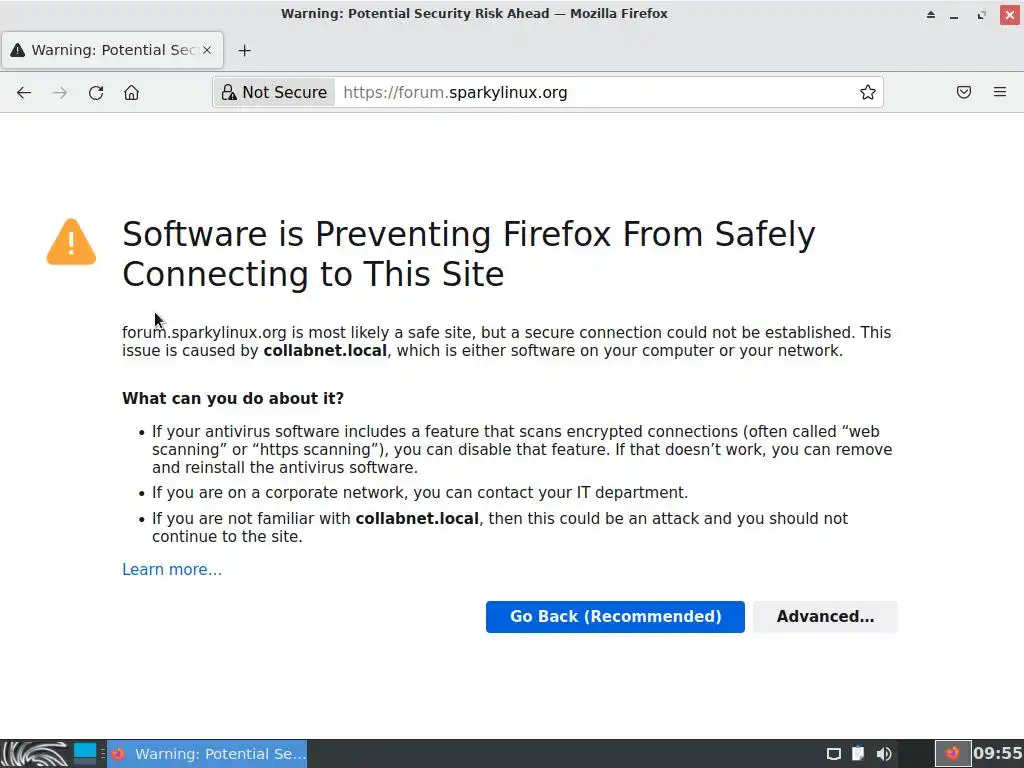Click the orange warning triangle icon
Screen dimensions: 1024x768
(x=71, y=242)
